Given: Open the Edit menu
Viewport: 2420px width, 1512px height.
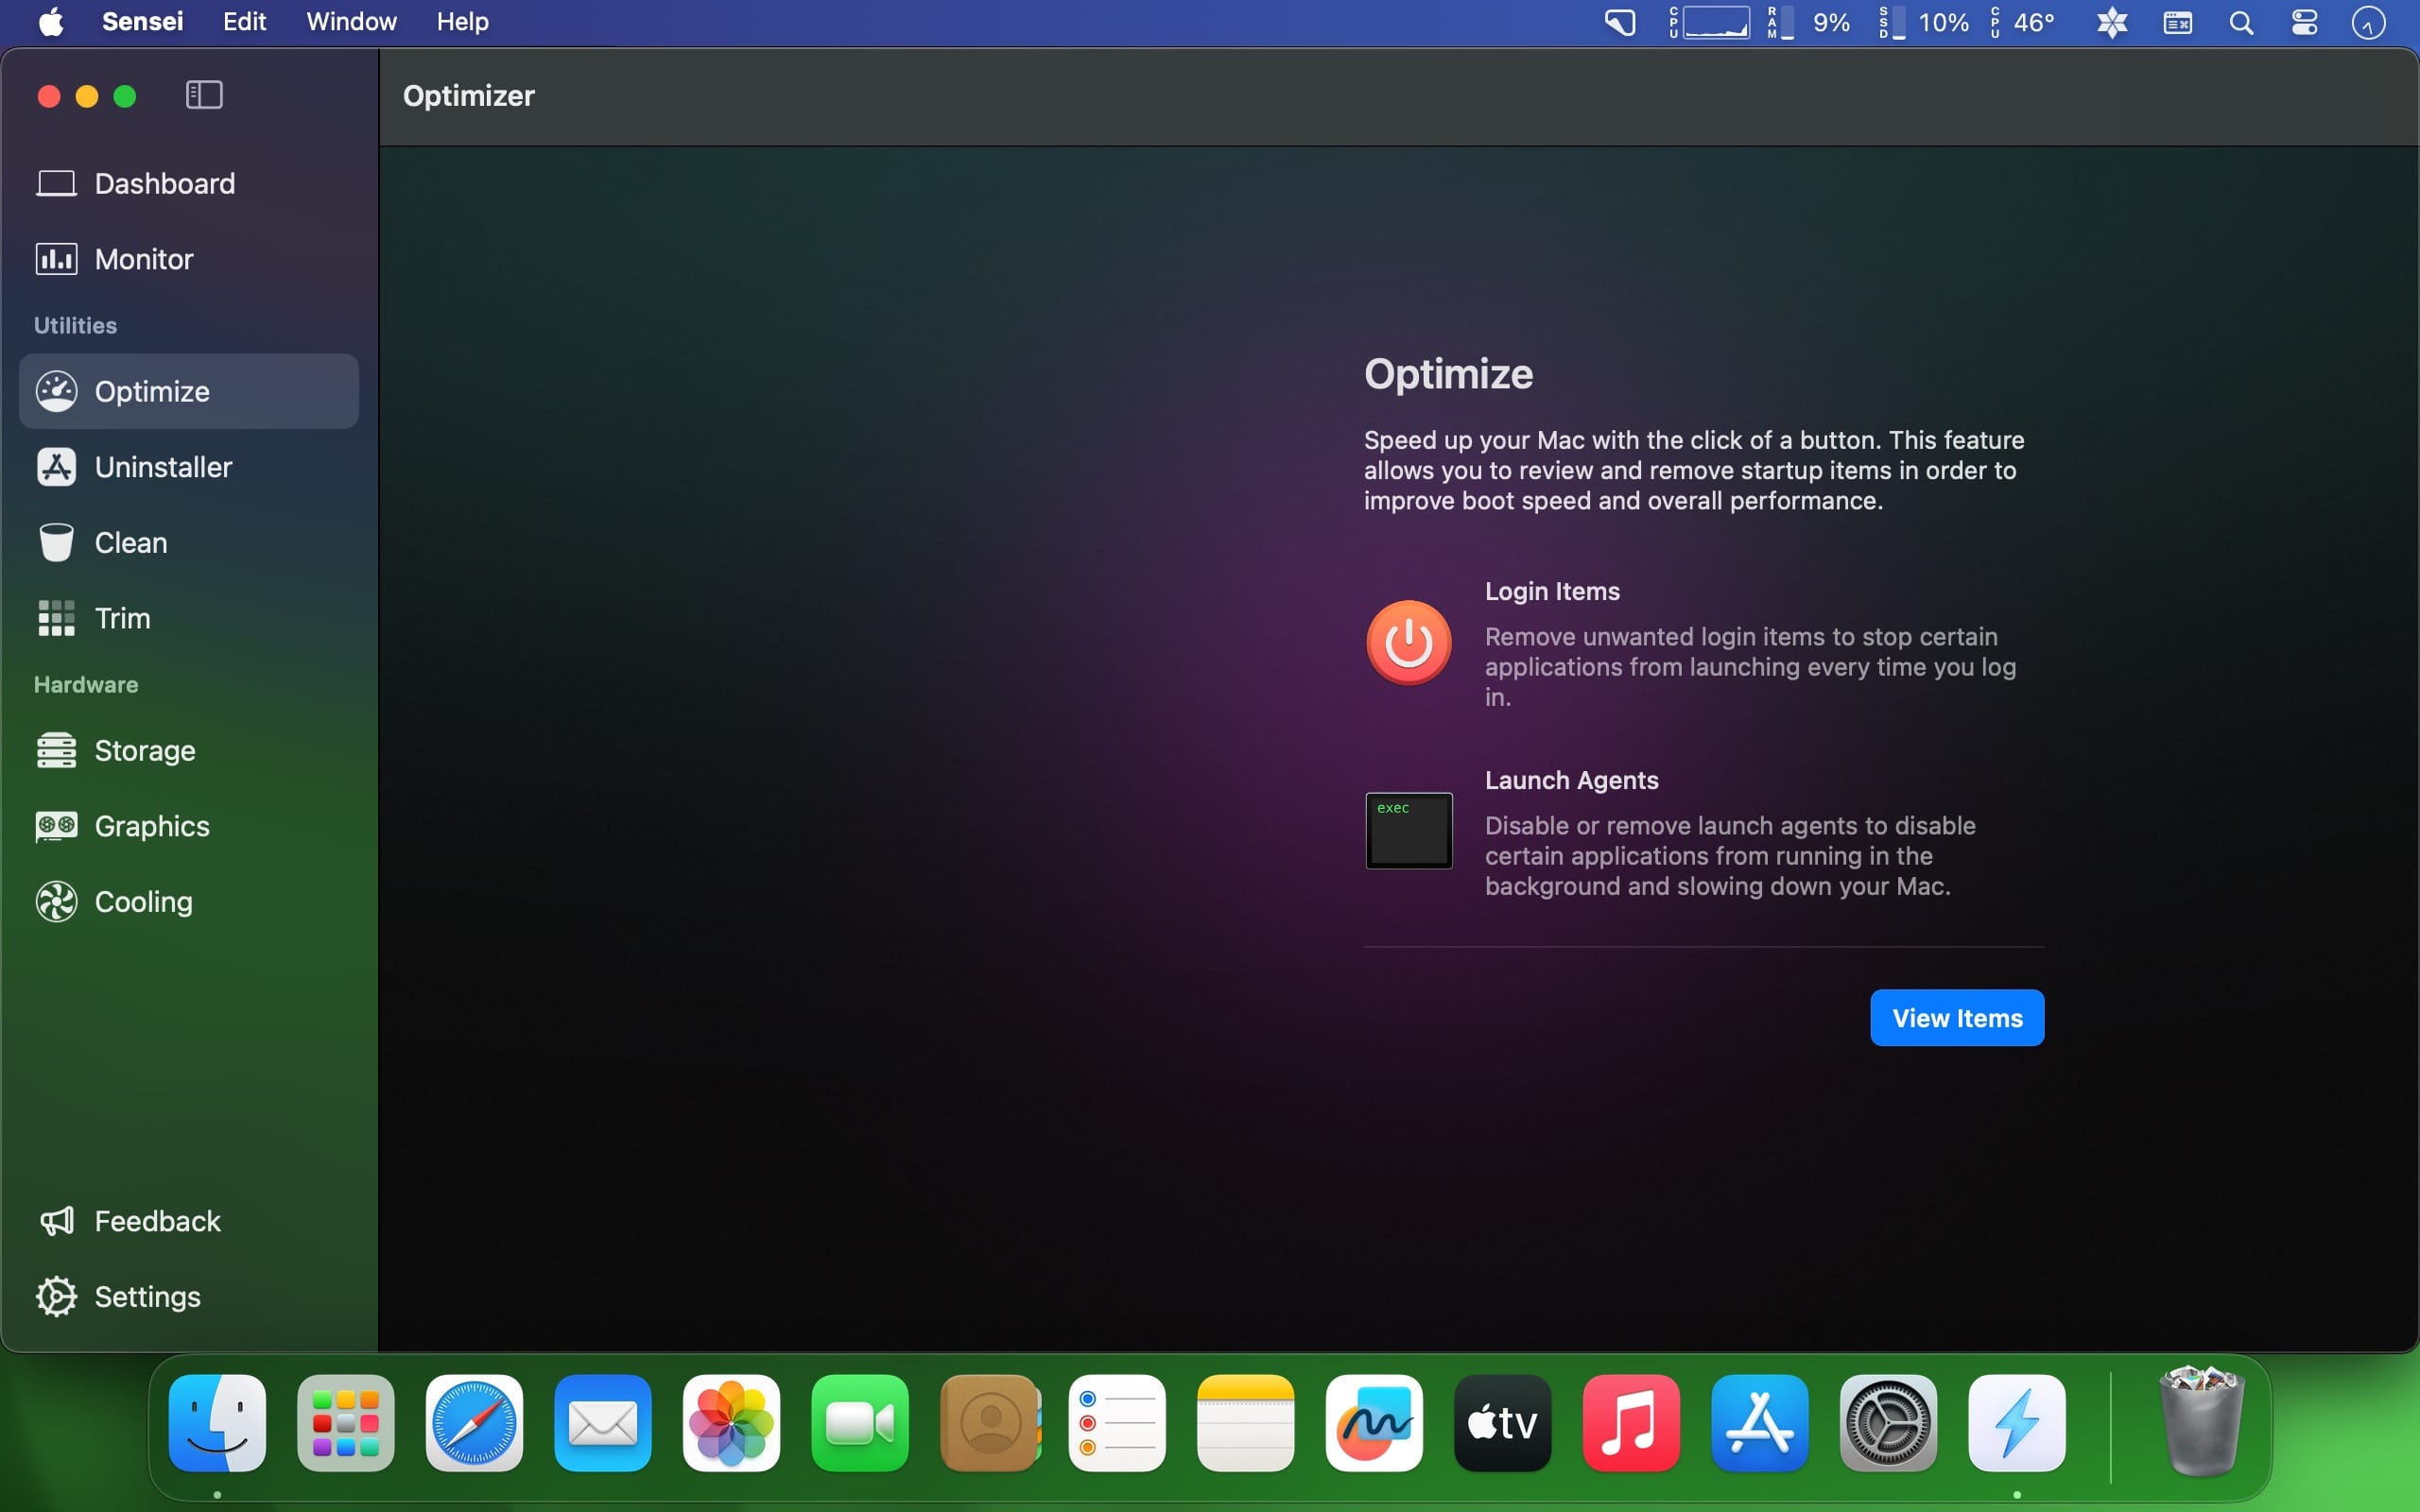Looking at the screenshot, I should tap(244, 22).
